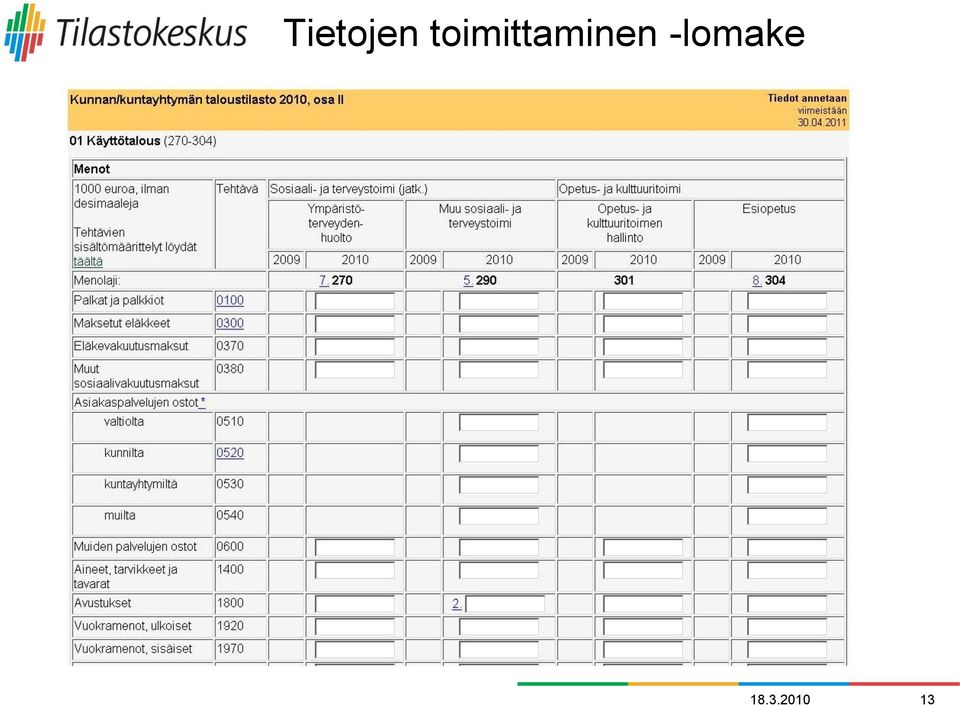This screenshot has width=960, height=705.
Task: Open the 0520 code link
Action: (230, 453)
